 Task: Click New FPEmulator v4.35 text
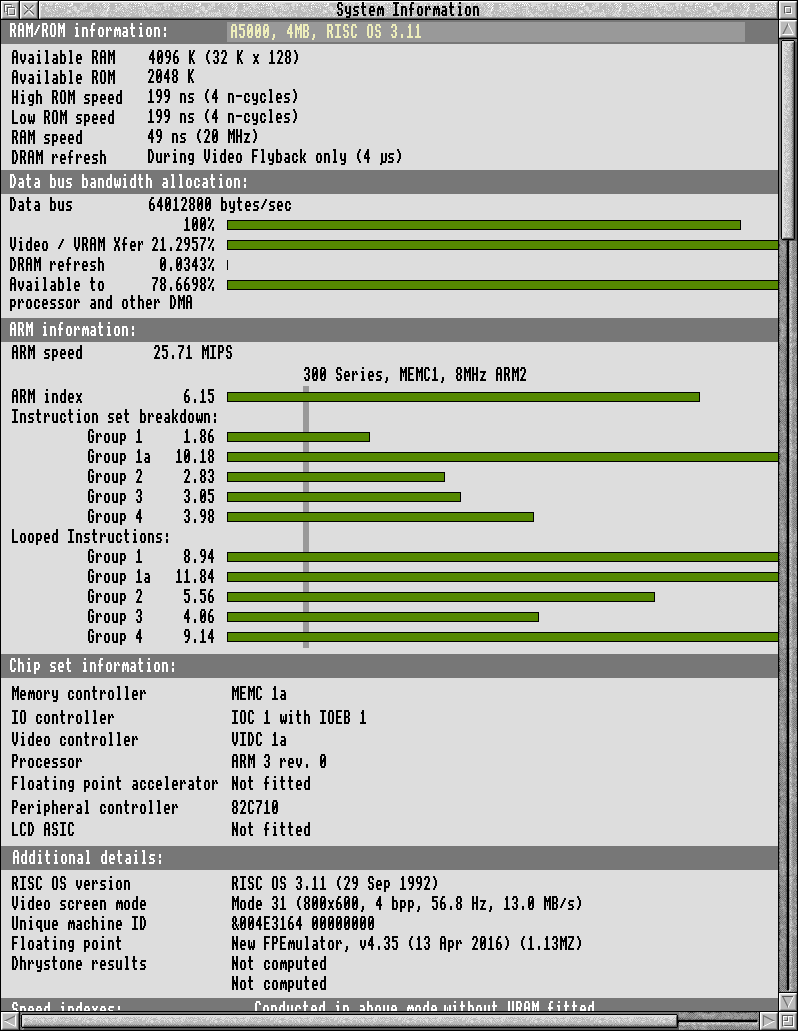pos(406,944)
